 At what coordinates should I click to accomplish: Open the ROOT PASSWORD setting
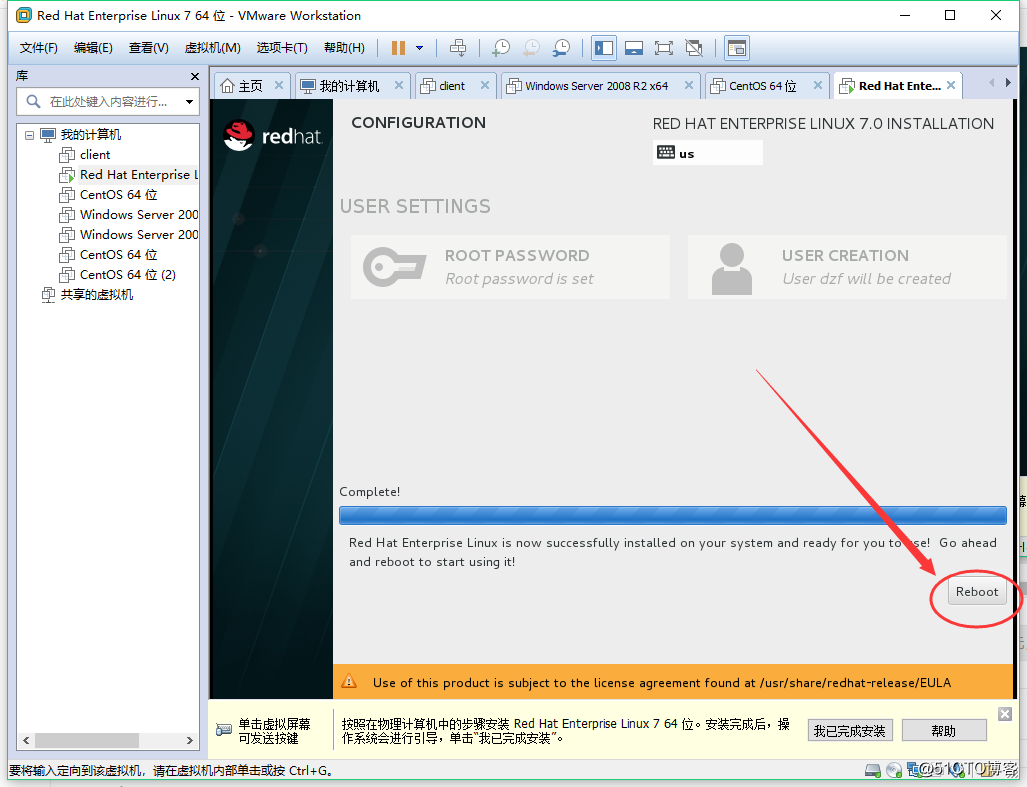(x=510, y=267)
